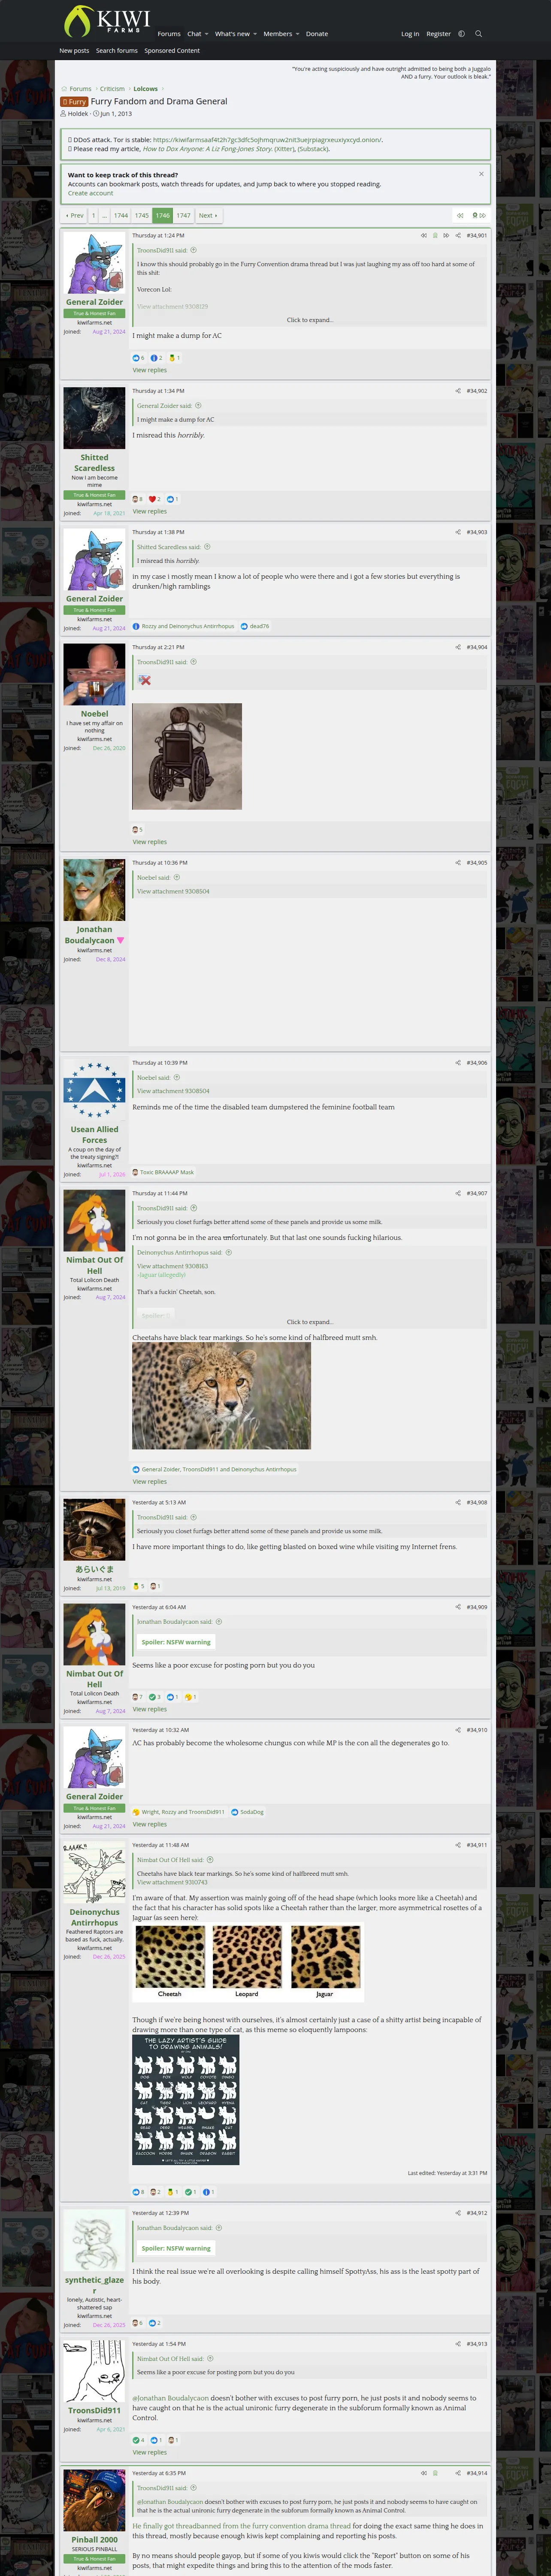
Task: Click the like reaction icon on post #34,901
Action: (137, 358)
